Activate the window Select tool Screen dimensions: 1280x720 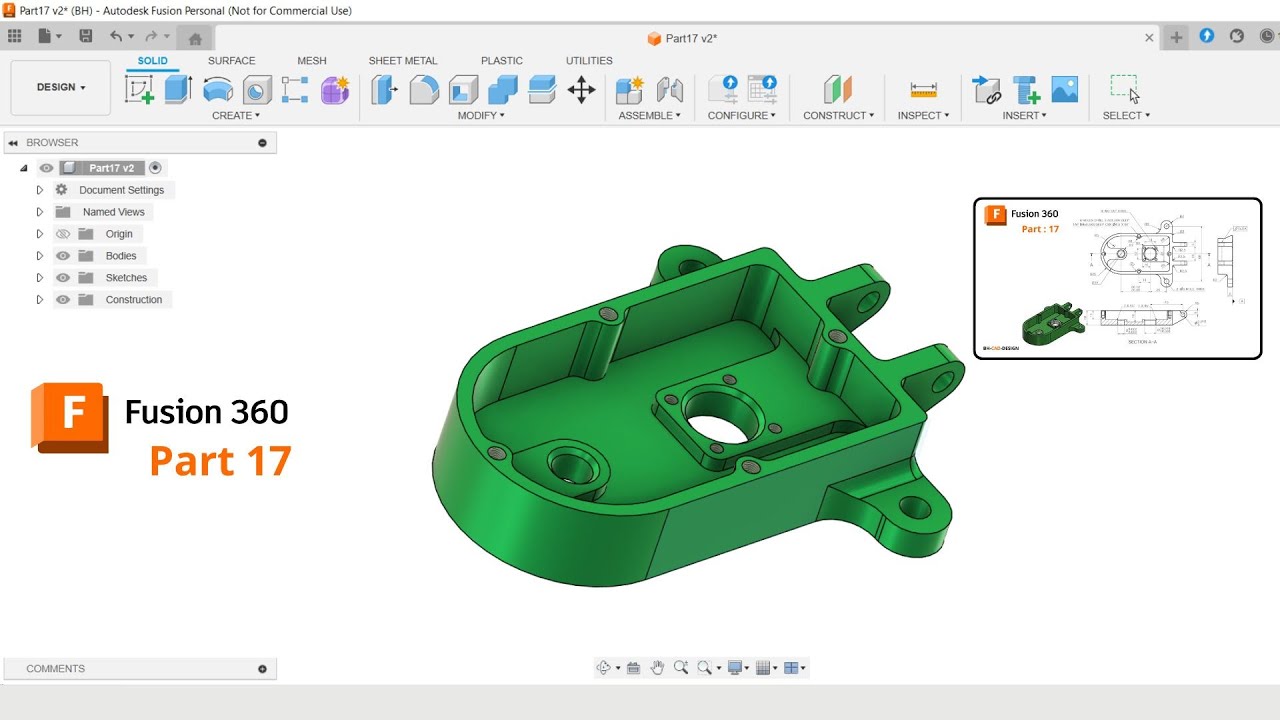pyautogui.click(x=1125, y=89)
